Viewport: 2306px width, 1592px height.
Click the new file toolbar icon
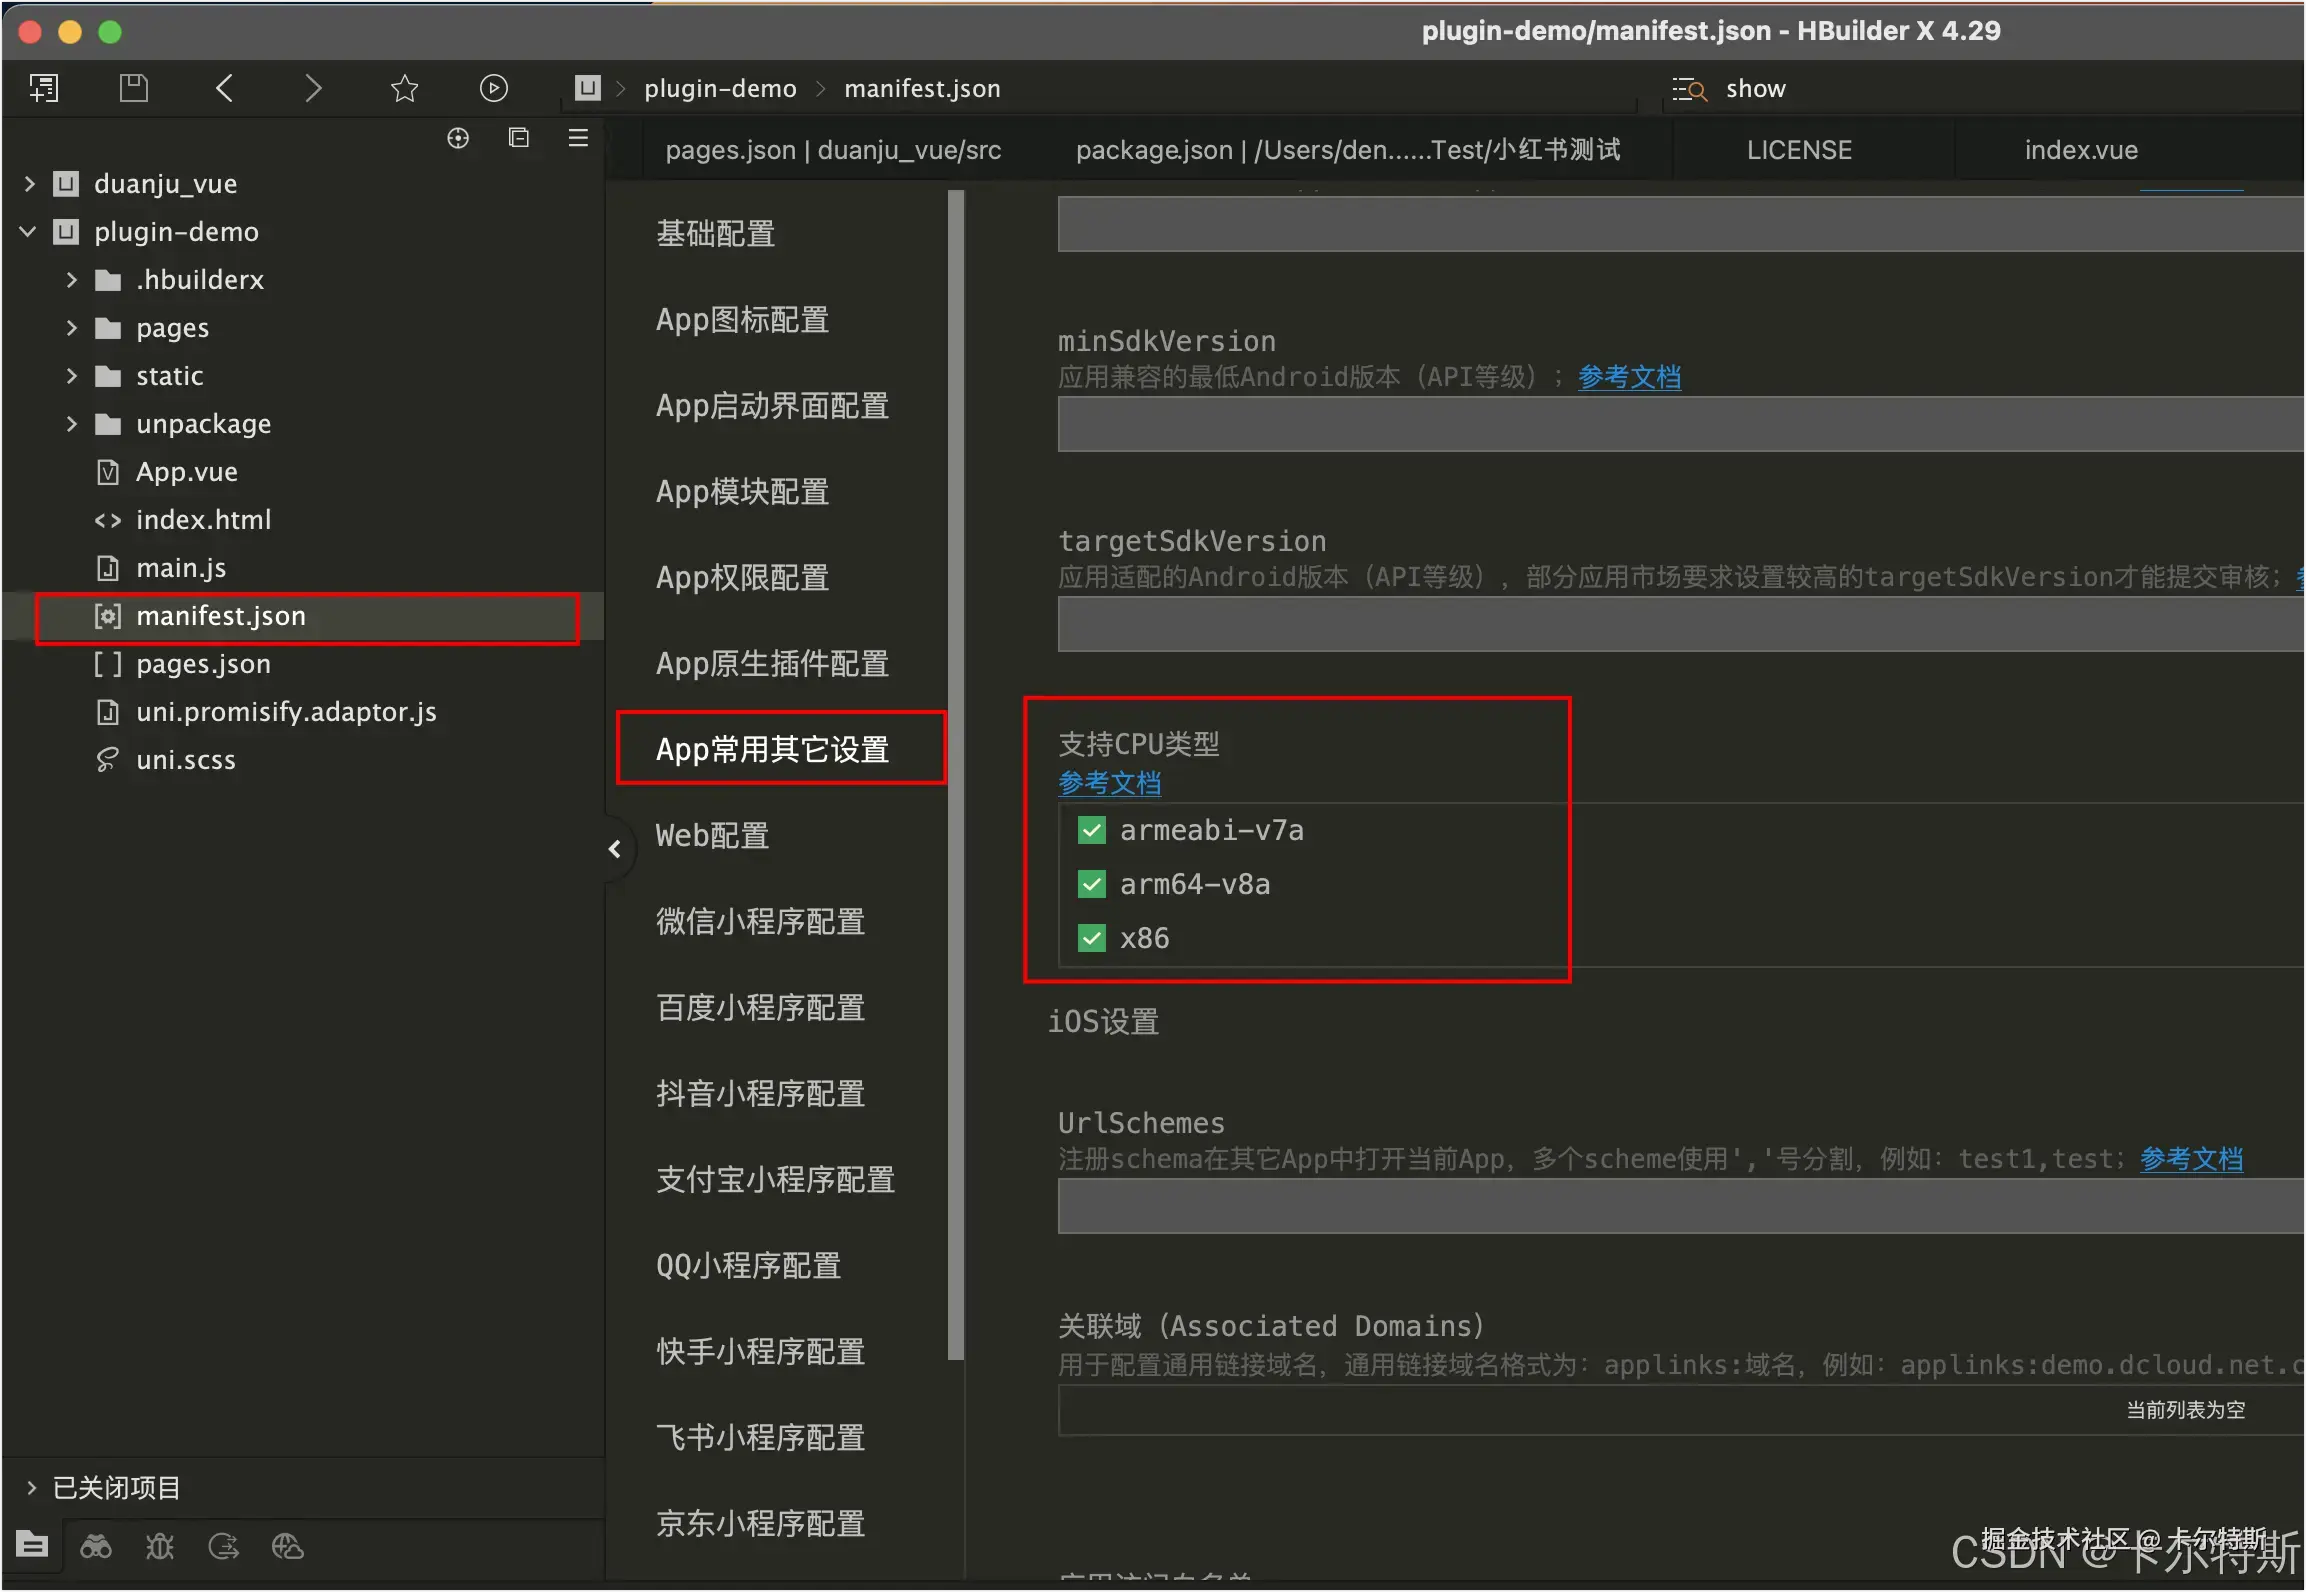(x=44, y=88)
